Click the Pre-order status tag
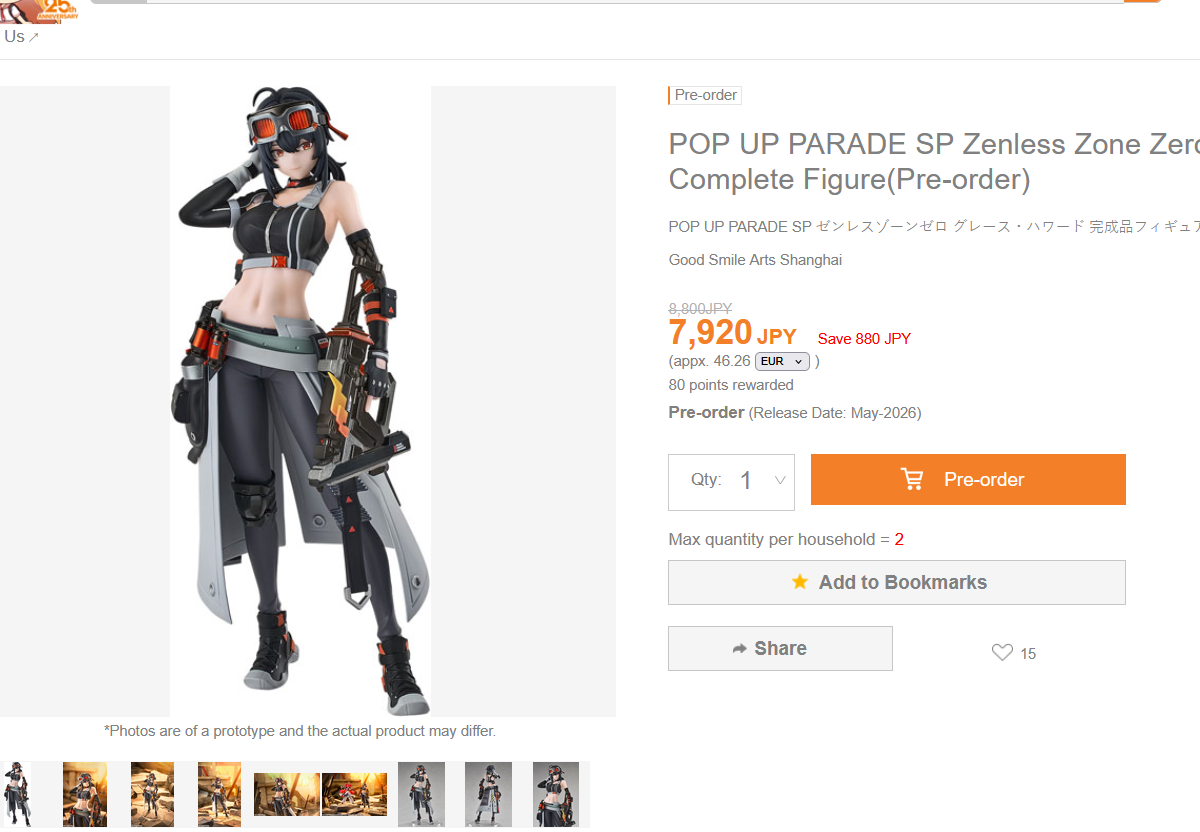 click(705, 95)
